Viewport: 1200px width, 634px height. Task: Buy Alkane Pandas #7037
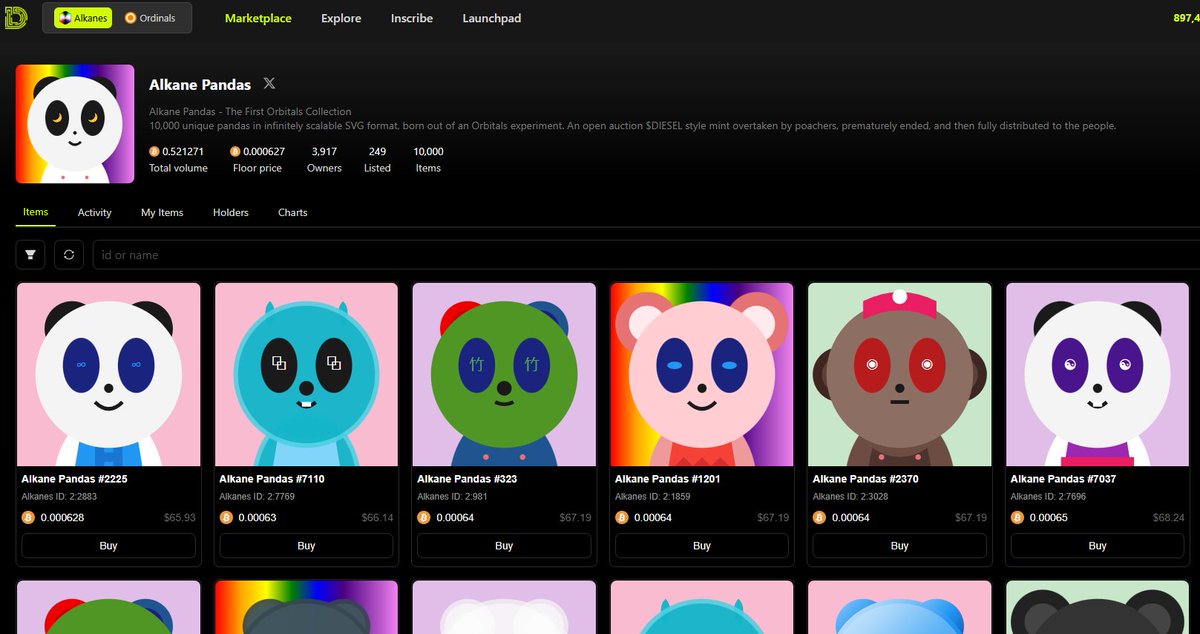tap(1098, 546)
